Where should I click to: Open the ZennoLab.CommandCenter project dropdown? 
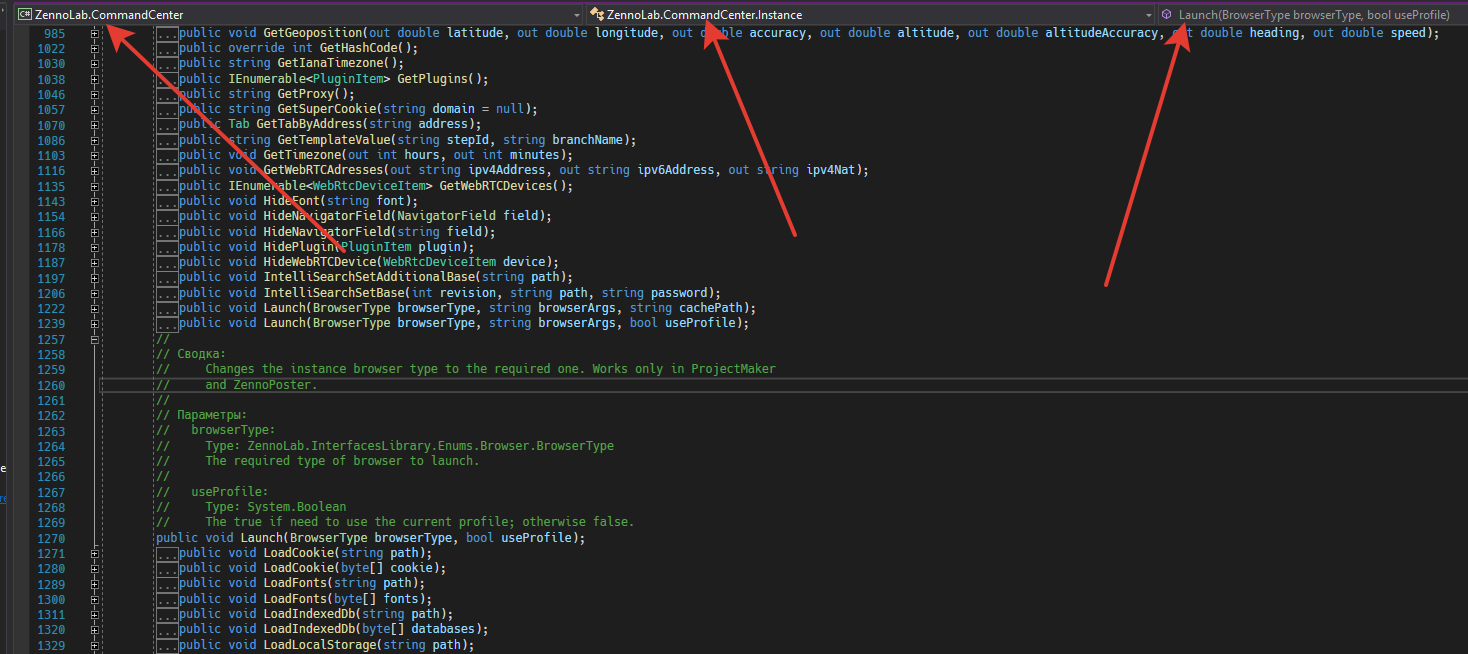[298, 15]
